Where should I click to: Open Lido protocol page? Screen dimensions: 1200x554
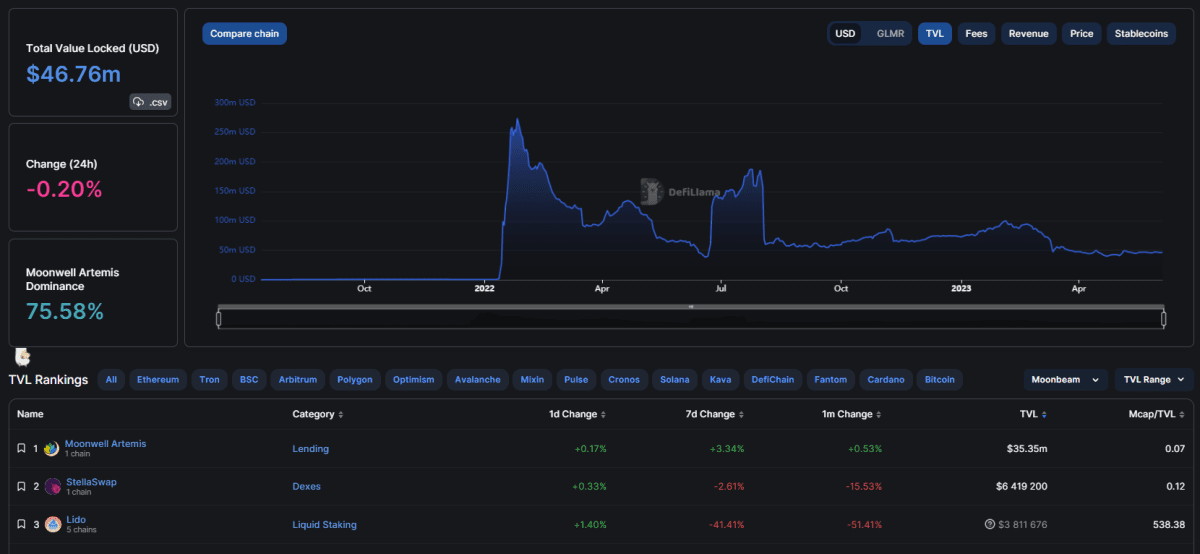click(x=75, y=519)
